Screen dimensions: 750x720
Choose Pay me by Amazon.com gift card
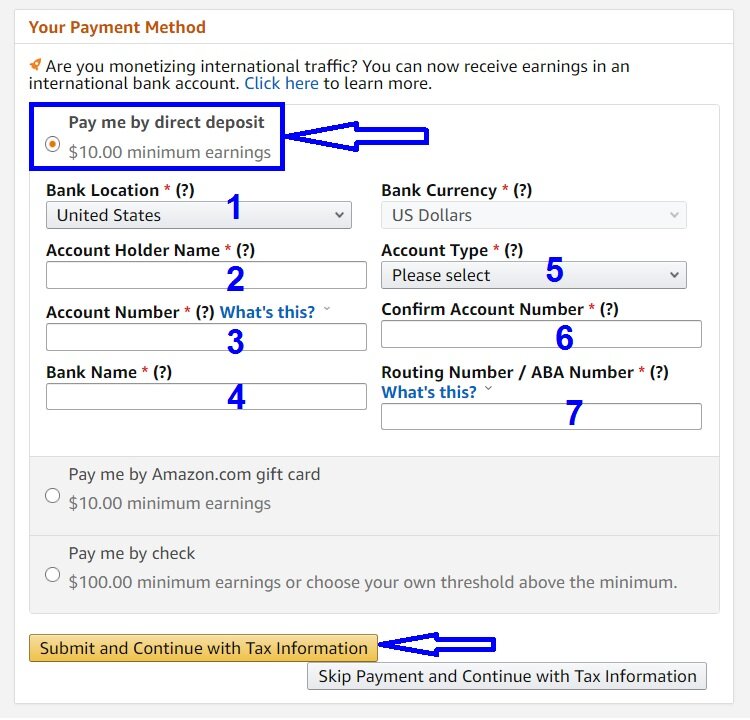click(x=53, y=496)
